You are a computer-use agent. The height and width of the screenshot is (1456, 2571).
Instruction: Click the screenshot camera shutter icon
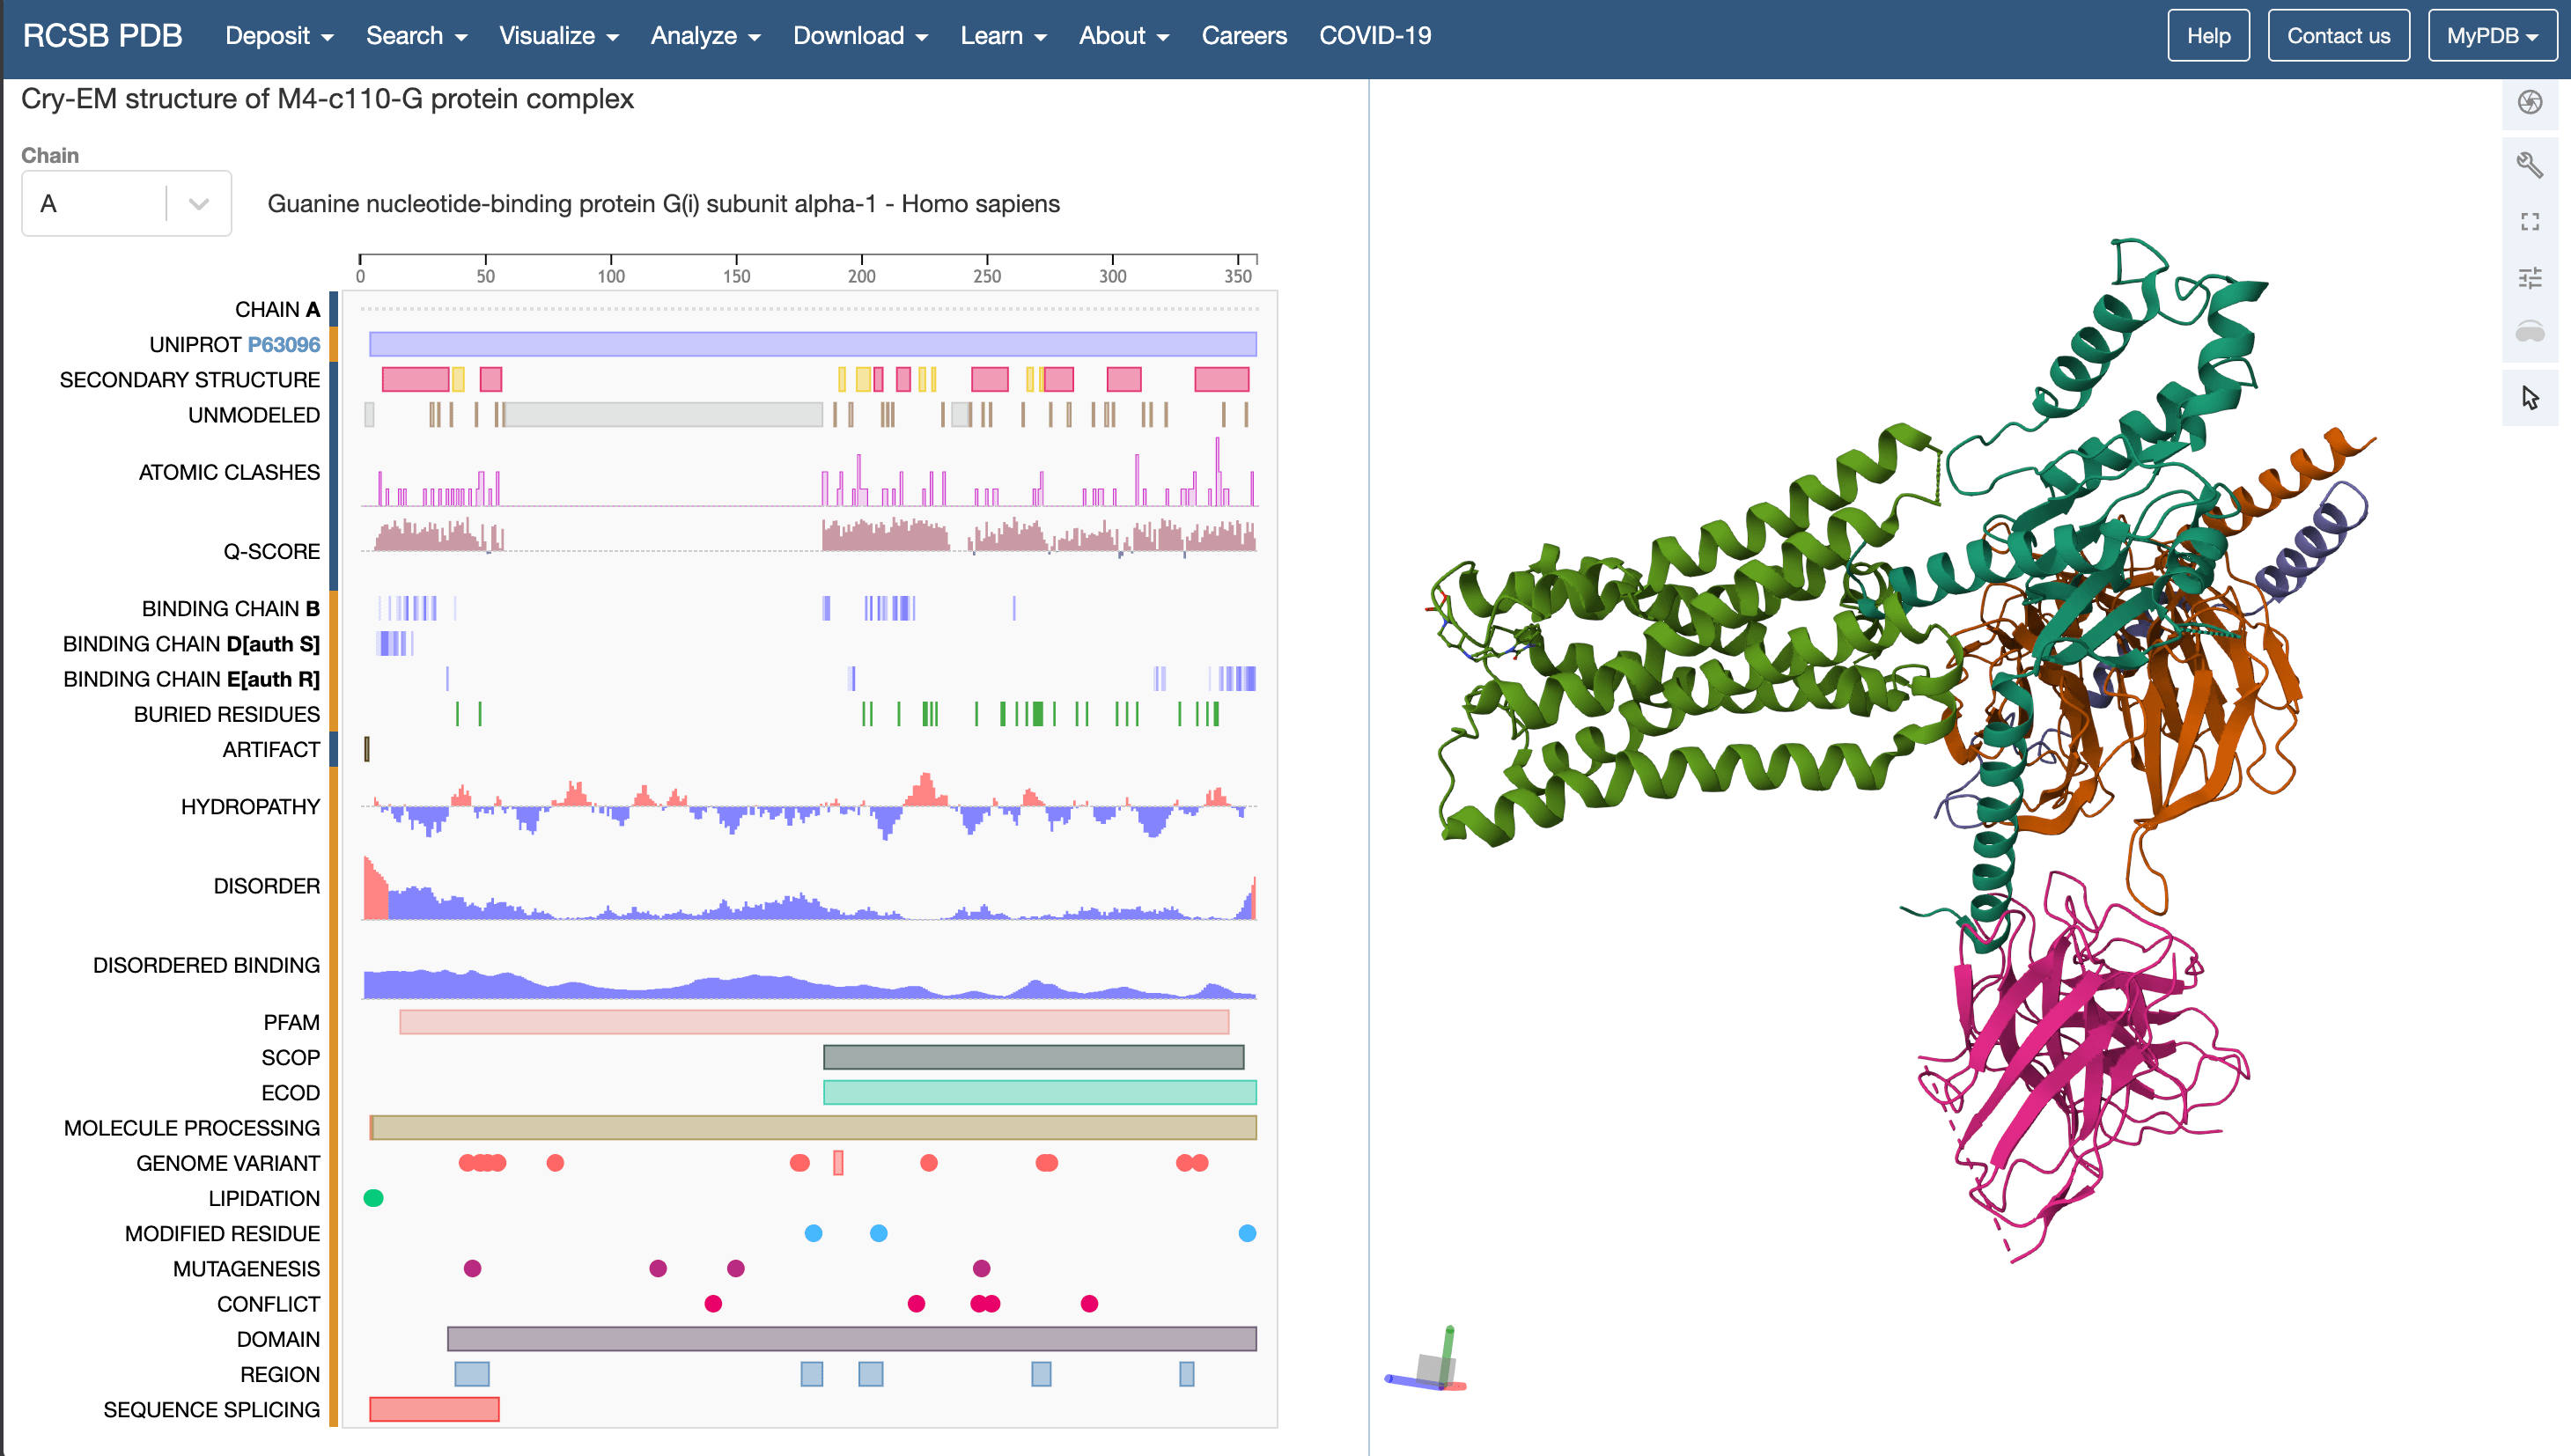pos(2529,102)
